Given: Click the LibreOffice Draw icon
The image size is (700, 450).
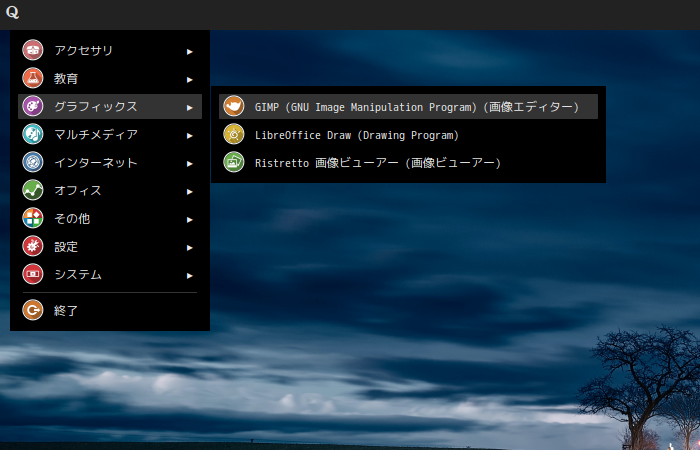Looking at the screenshot, I should click(x=234, y=134).
